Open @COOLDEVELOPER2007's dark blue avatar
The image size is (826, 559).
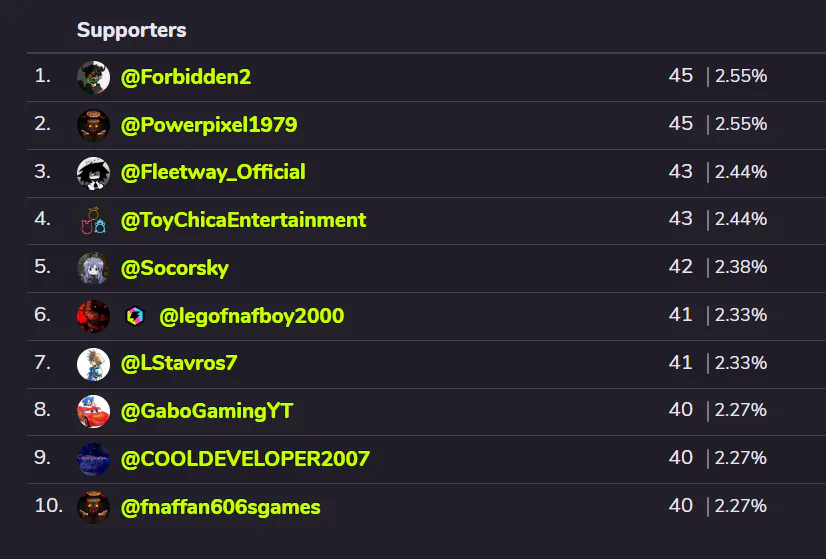pos(93,459)
